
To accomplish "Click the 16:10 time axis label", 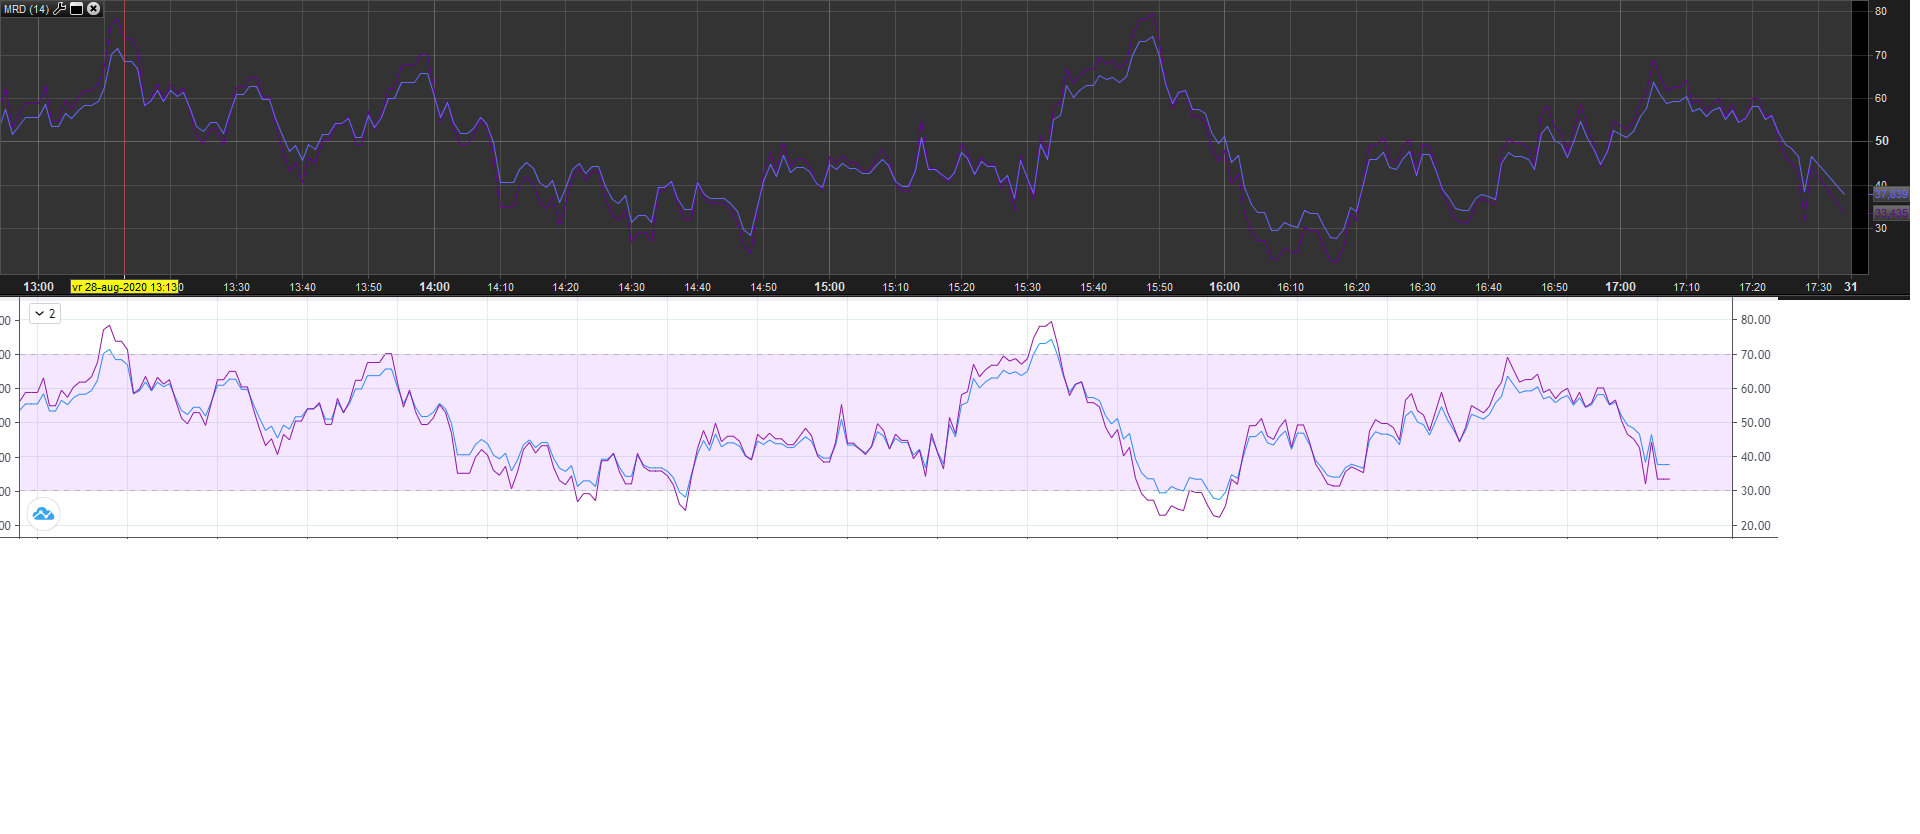I will [x=1290, y=287].
